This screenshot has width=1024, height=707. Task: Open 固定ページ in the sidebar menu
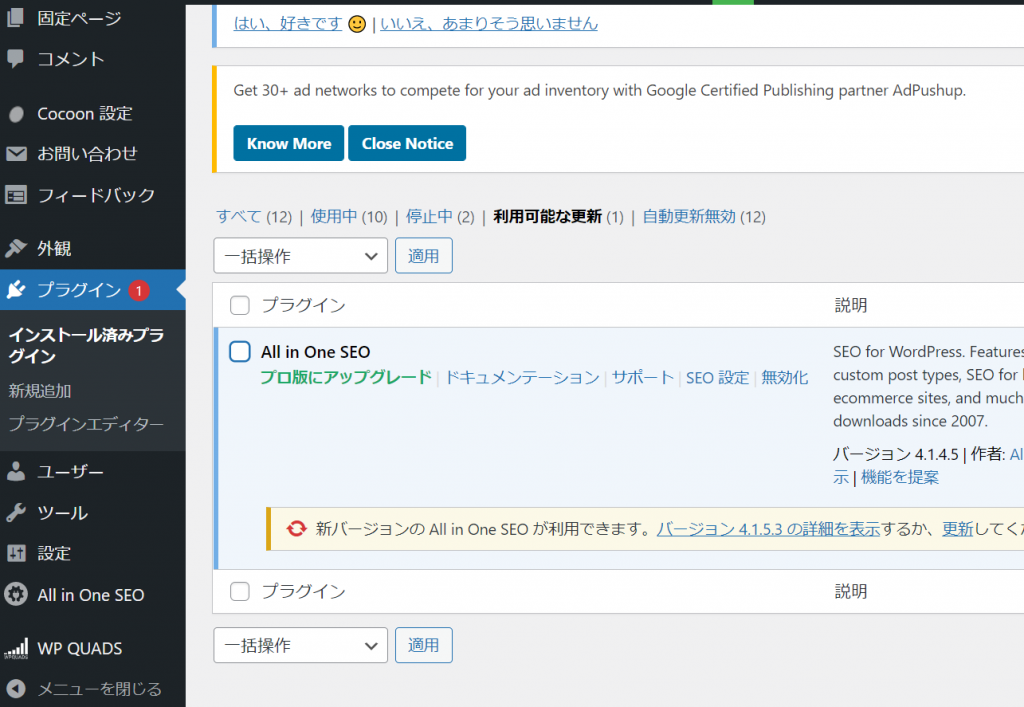79,18
